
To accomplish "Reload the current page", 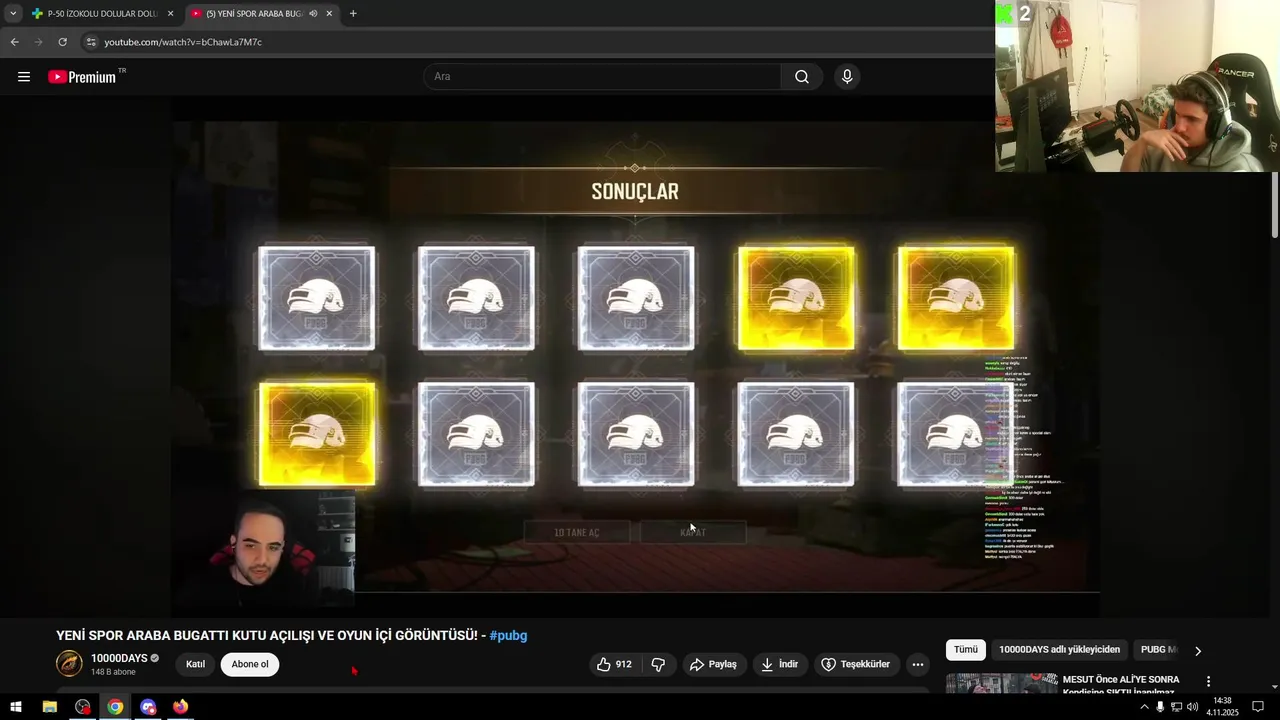I will pyautogui.click(x=62, y=42).
